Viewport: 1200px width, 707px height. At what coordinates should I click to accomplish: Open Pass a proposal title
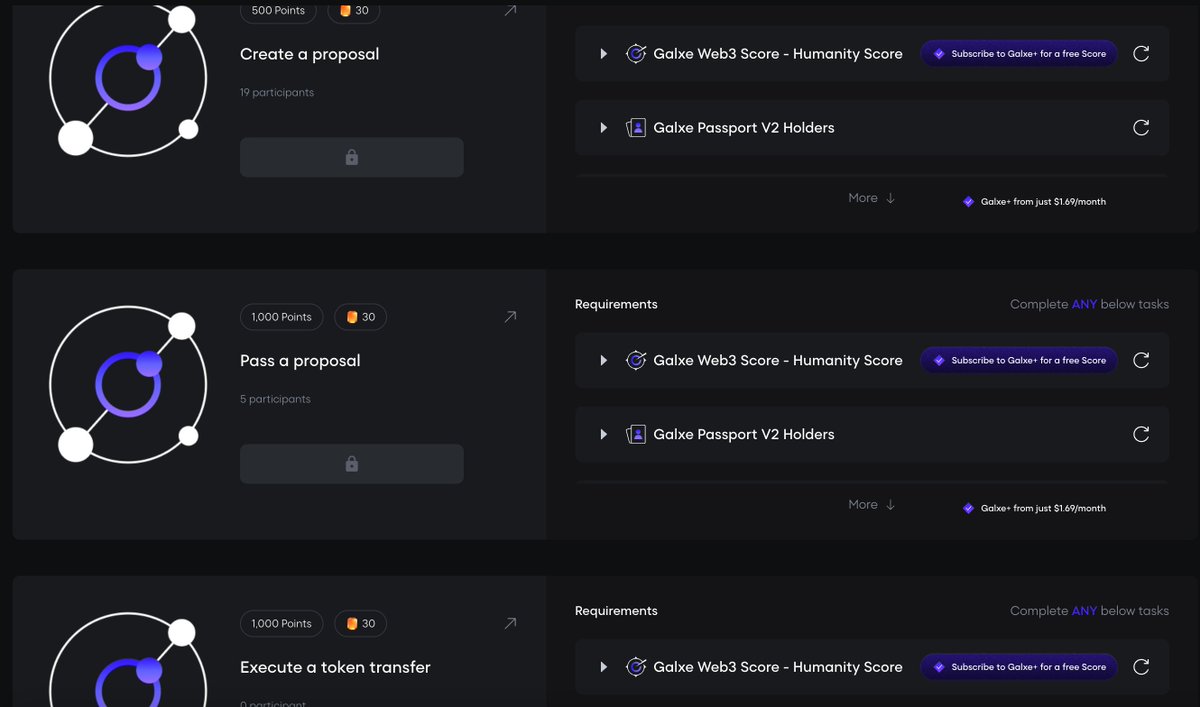click(300, 361)
